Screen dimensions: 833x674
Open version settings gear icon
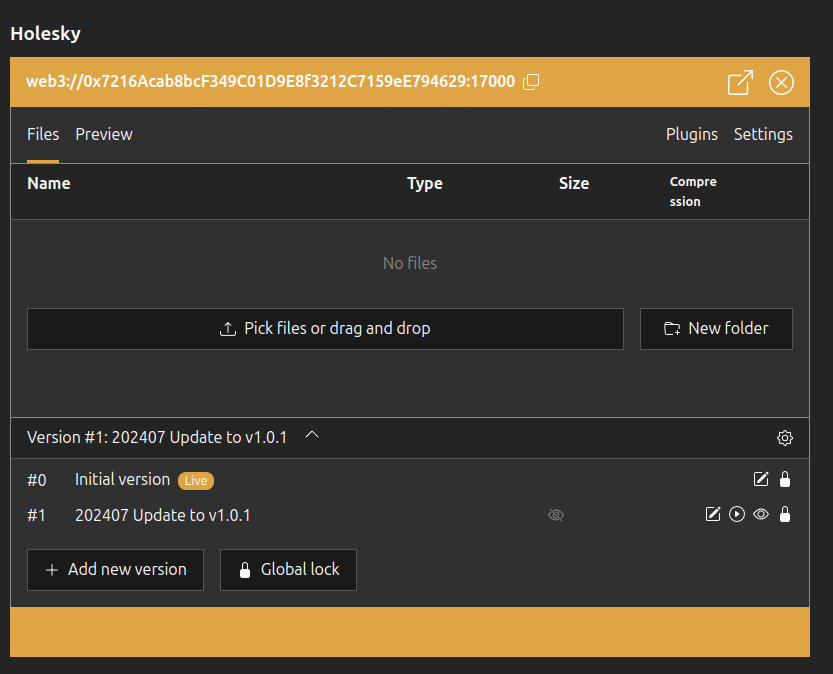[x=785, y=438]
